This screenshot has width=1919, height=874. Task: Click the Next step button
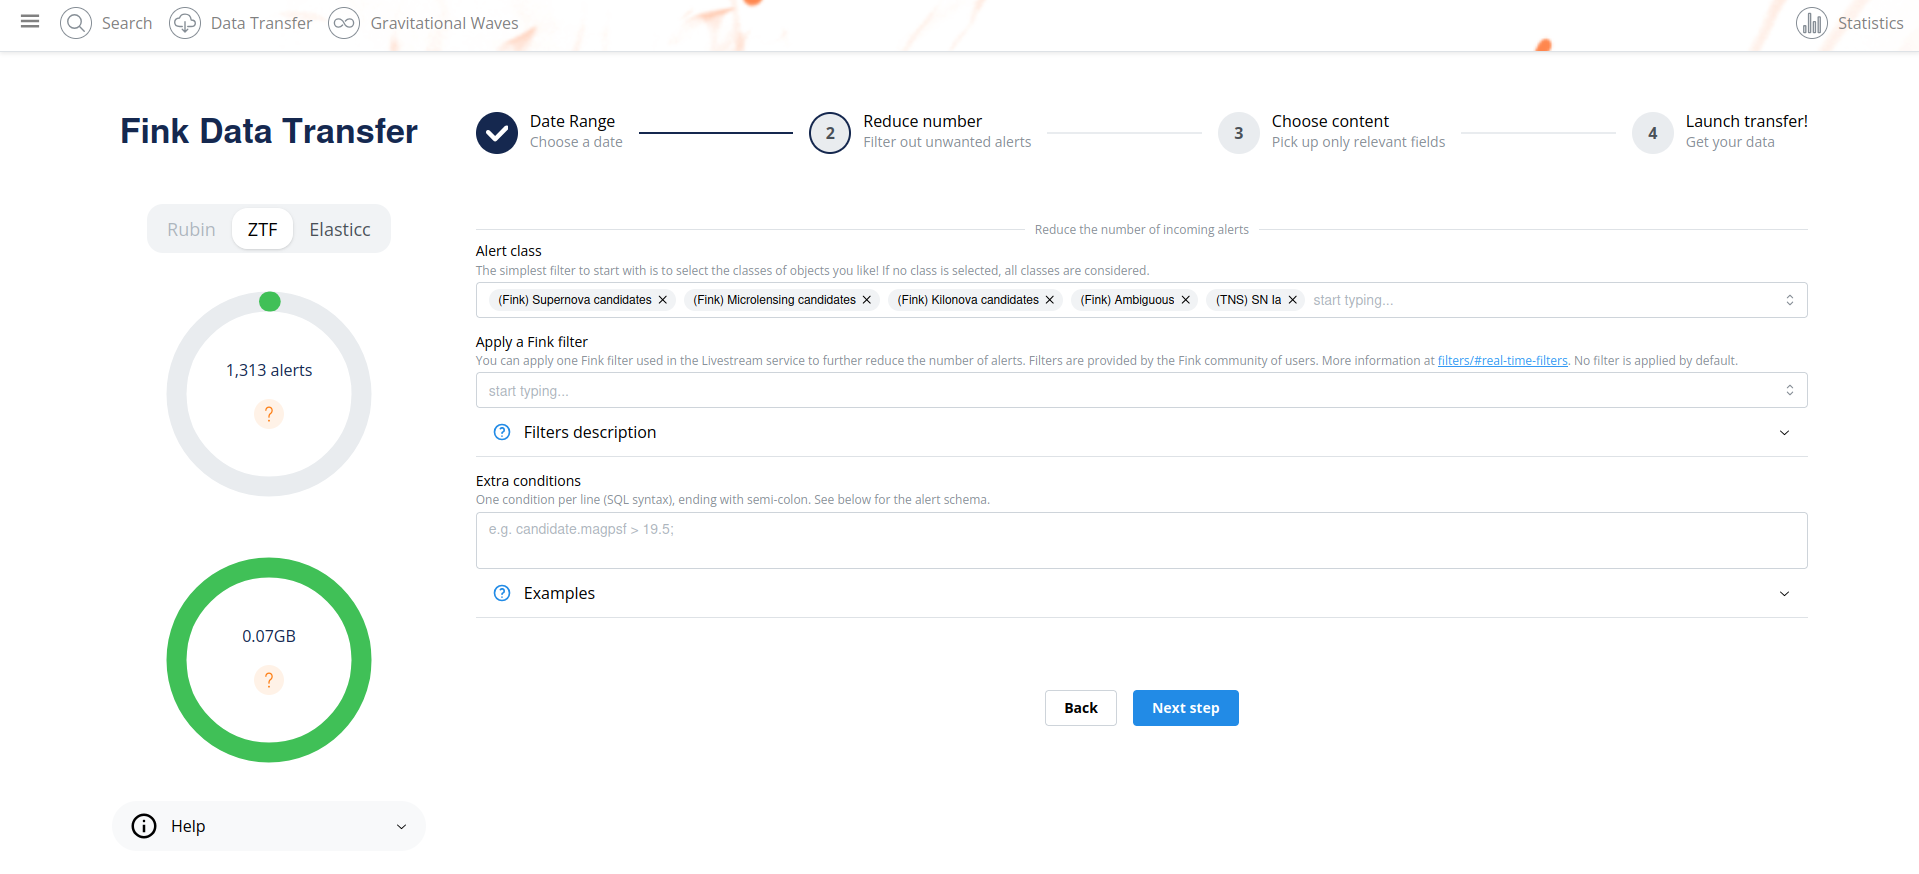[x=1185, y=708]
